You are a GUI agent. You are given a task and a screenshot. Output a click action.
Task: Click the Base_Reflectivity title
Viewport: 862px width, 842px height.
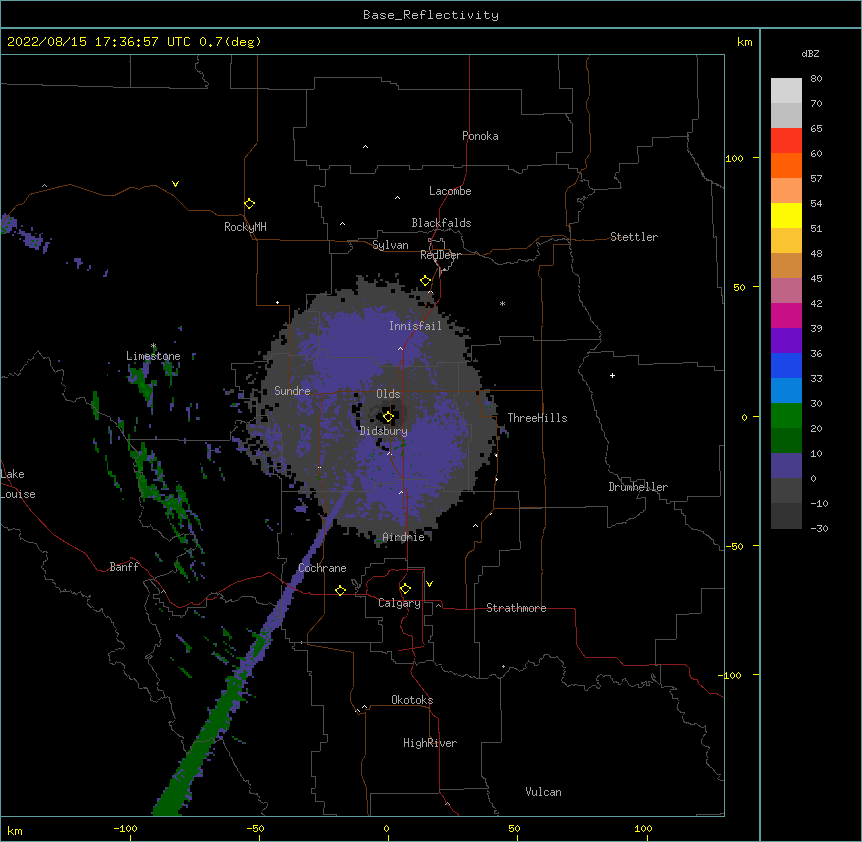[431, 15]
